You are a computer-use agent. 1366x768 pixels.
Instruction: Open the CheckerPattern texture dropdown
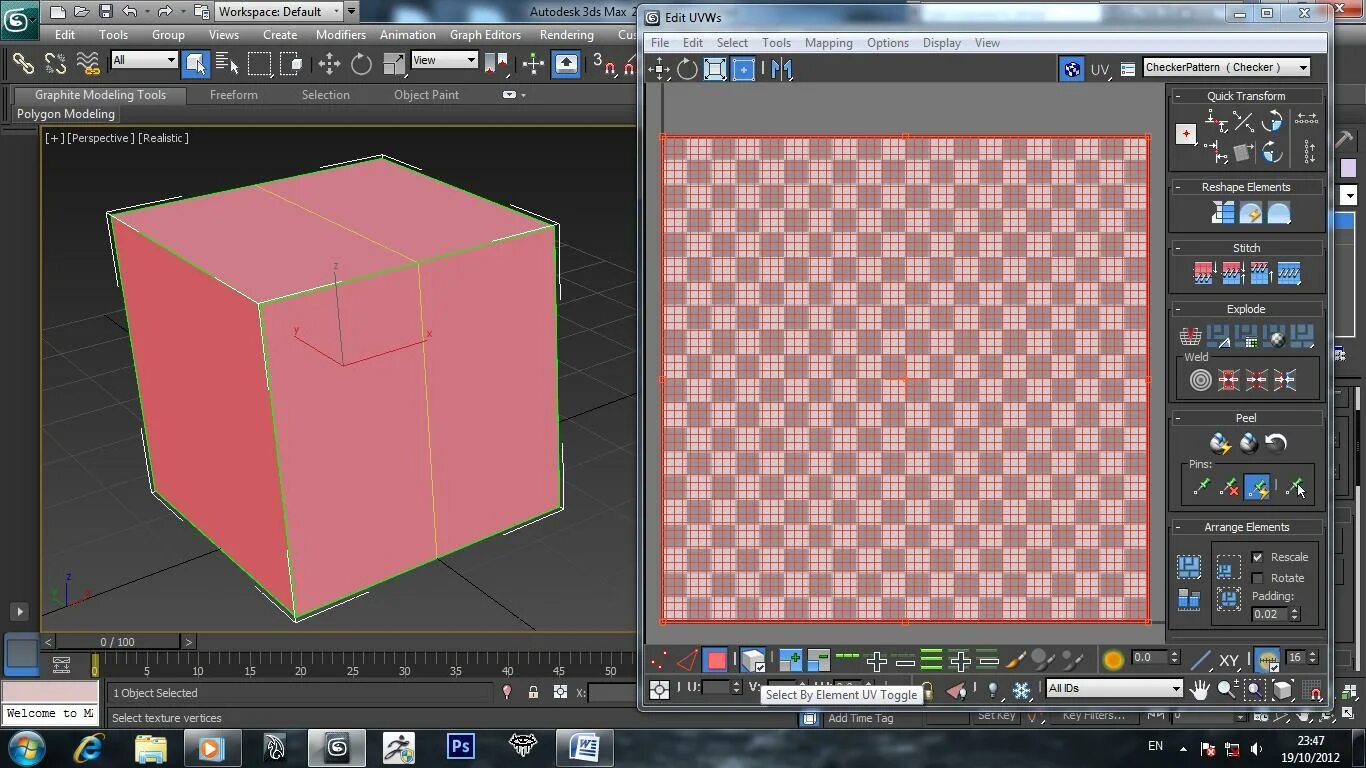click(1226, 68)
